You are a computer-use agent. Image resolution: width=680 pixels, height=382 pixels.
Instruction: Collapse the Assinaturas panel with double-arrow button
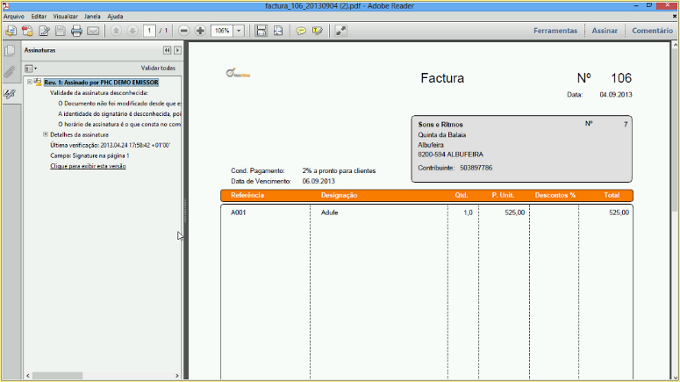click(x=167, y=50)
